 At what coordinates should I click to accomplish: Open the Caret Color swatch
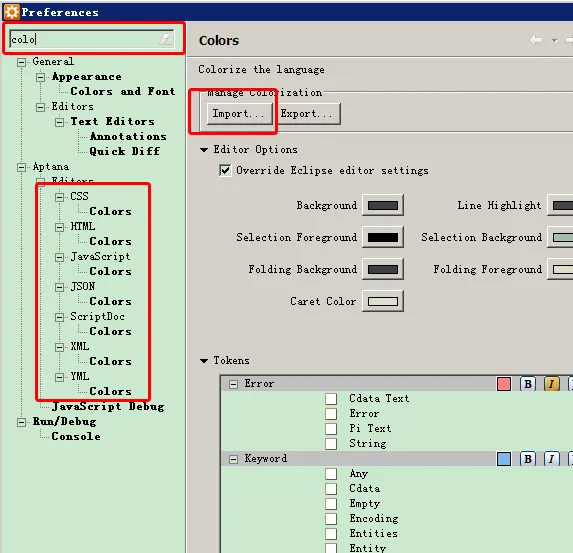[383, 301]
